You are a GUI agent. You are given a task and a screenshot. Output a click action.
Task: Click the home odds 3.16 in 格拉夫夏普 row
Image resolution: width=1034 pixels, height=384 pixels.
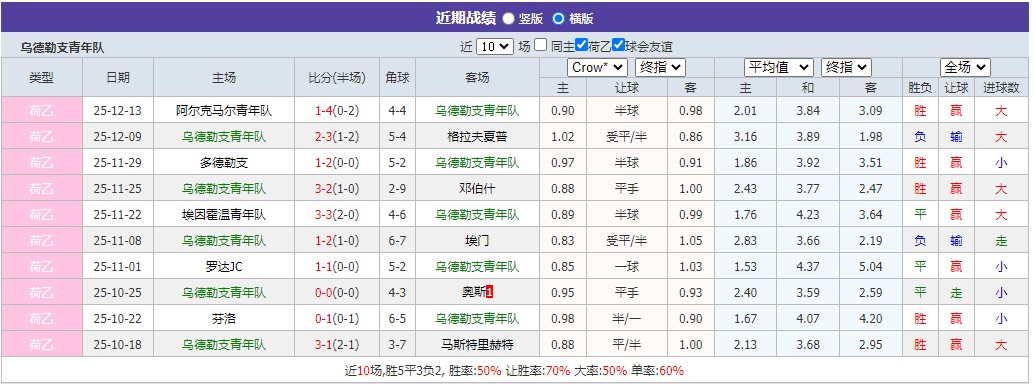pos(745,137)
